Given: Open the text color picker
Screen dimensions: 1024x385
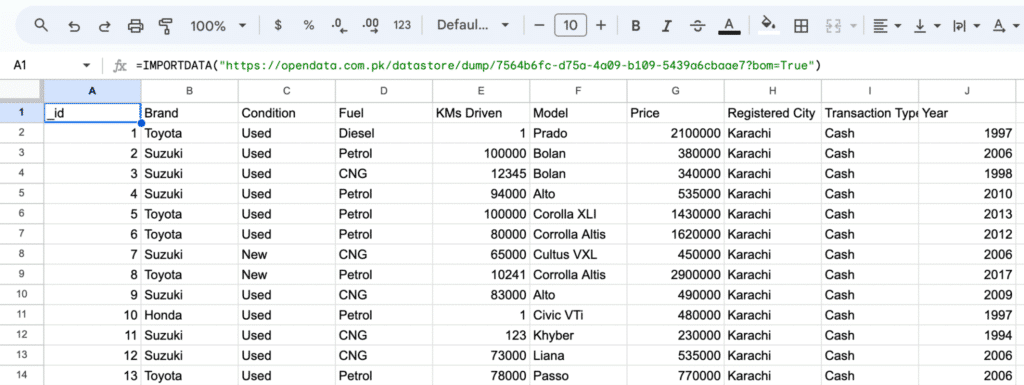Looking at the screenshot, I should click(x=729, y=25).
